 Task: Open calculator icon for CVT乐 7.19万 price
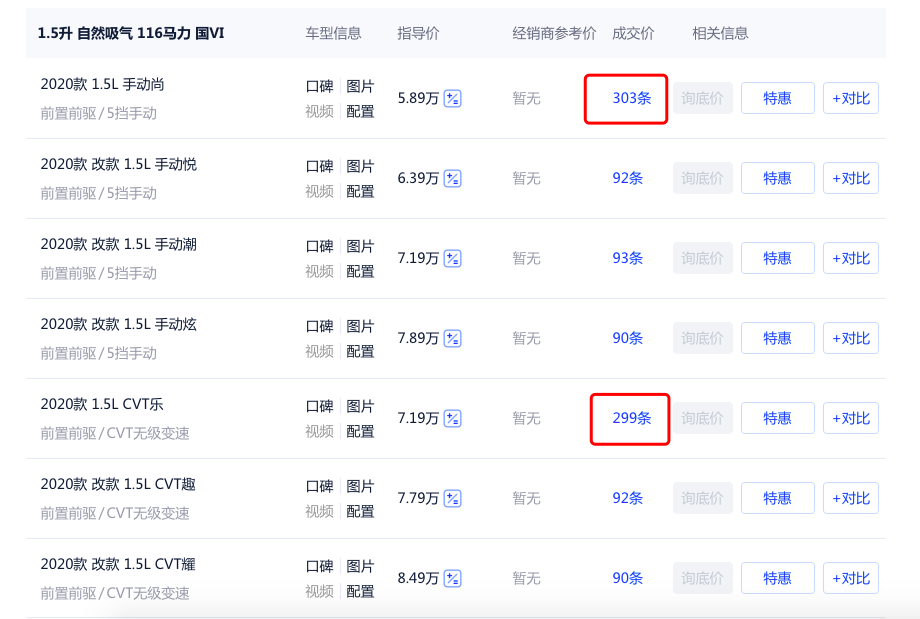click(452, 418)
